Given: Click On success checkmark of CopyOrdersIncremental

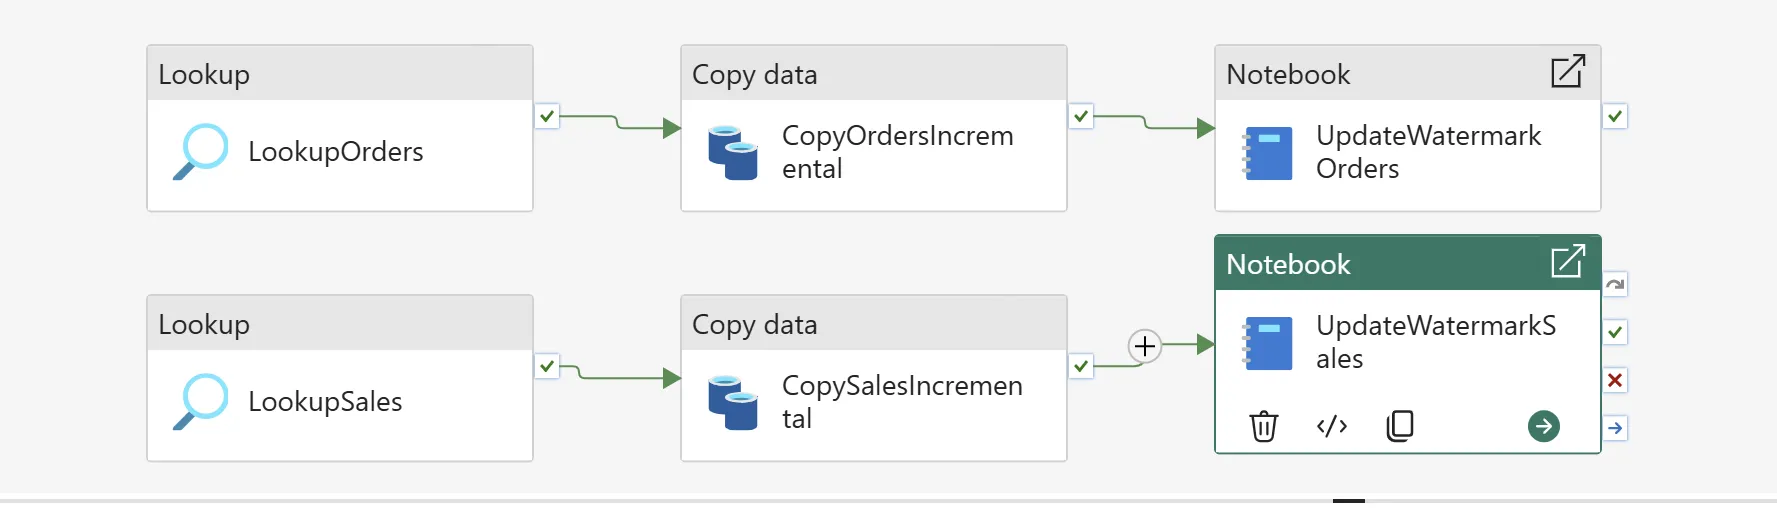Looking at the screenshot, I should 1081,116.
